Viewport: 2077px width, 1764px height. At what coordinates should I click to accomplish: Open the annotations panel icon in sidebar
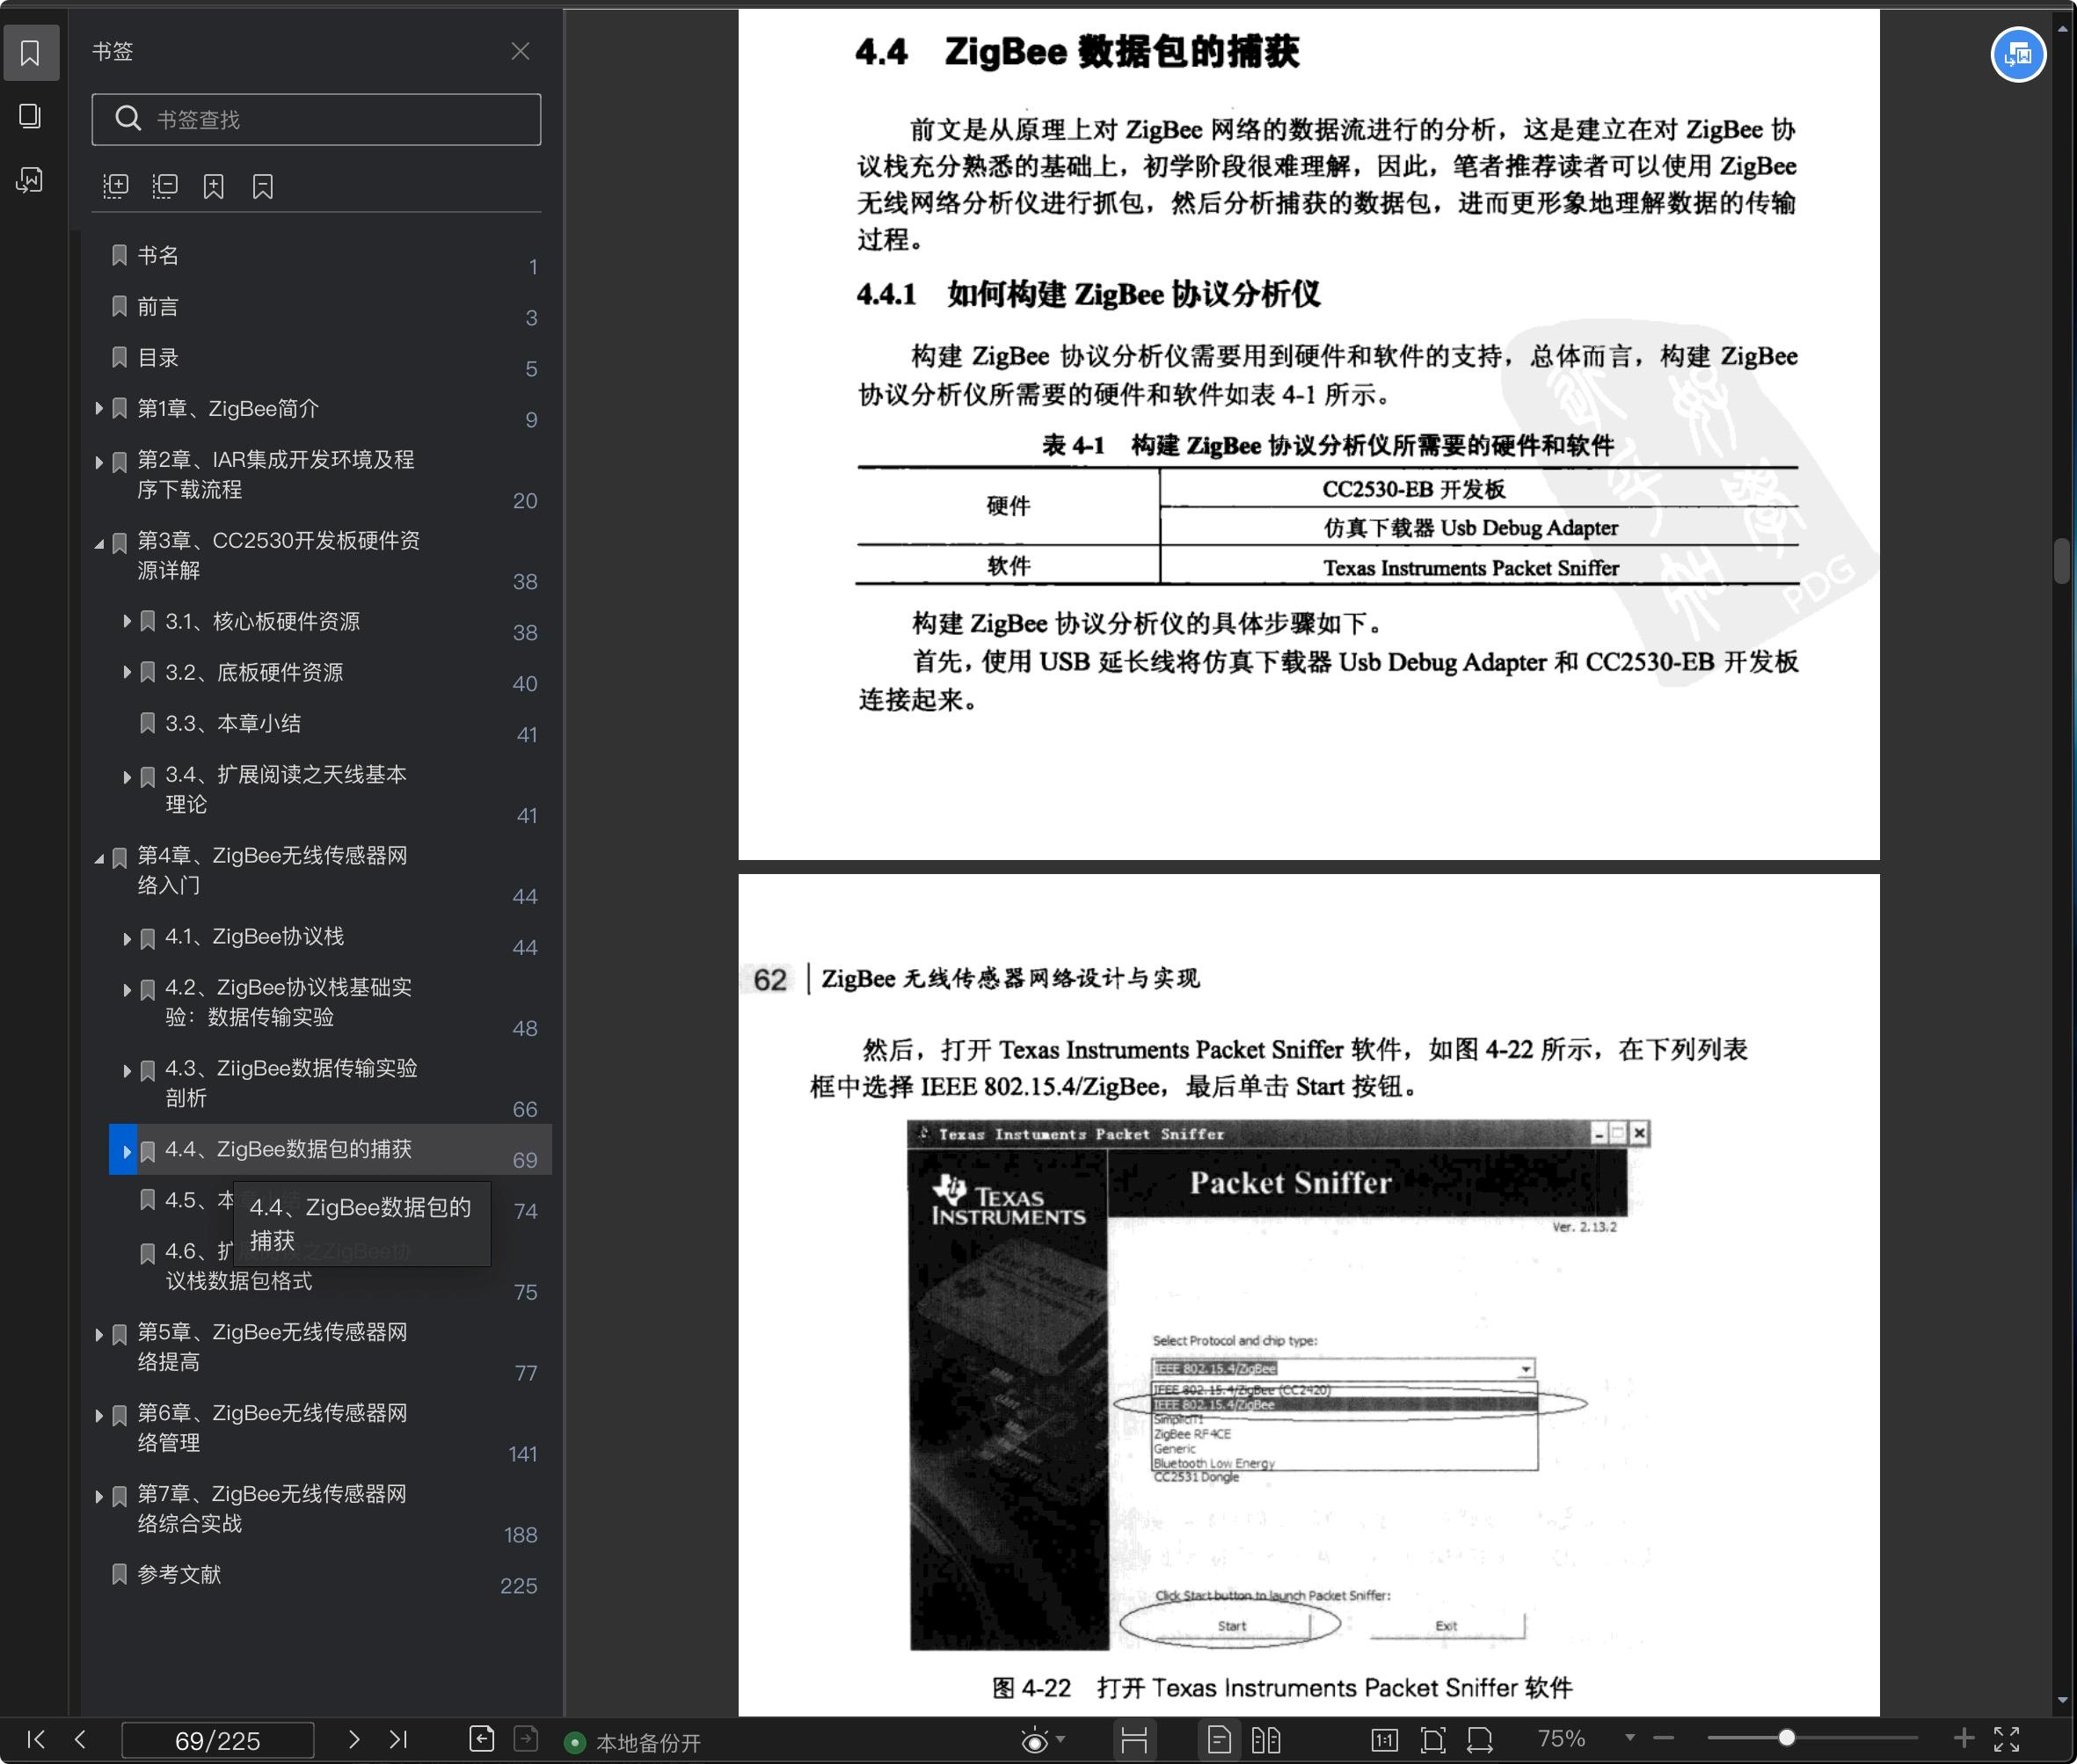pyautogui.click(x=30, y=181)
